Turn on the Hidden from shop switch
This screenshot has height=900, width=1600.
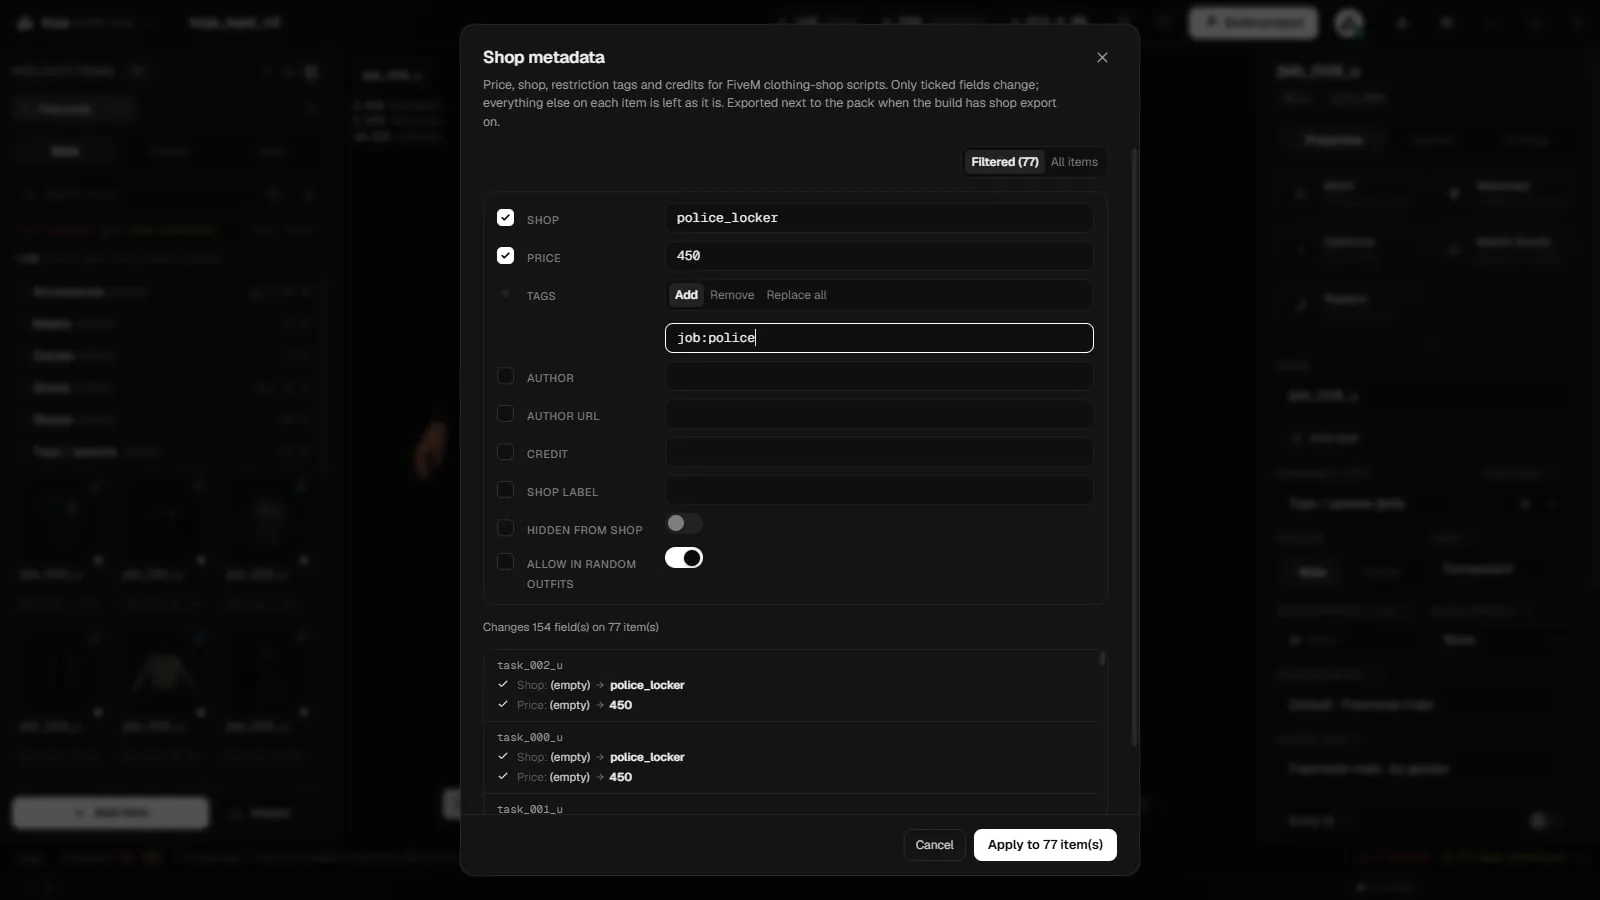tap(684, 523)
